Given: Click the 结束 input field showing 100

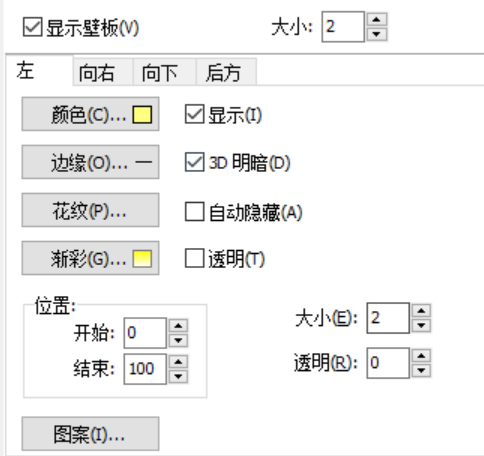Looking at the screenshot, I should pyautogui.click(x=145, y=369).
